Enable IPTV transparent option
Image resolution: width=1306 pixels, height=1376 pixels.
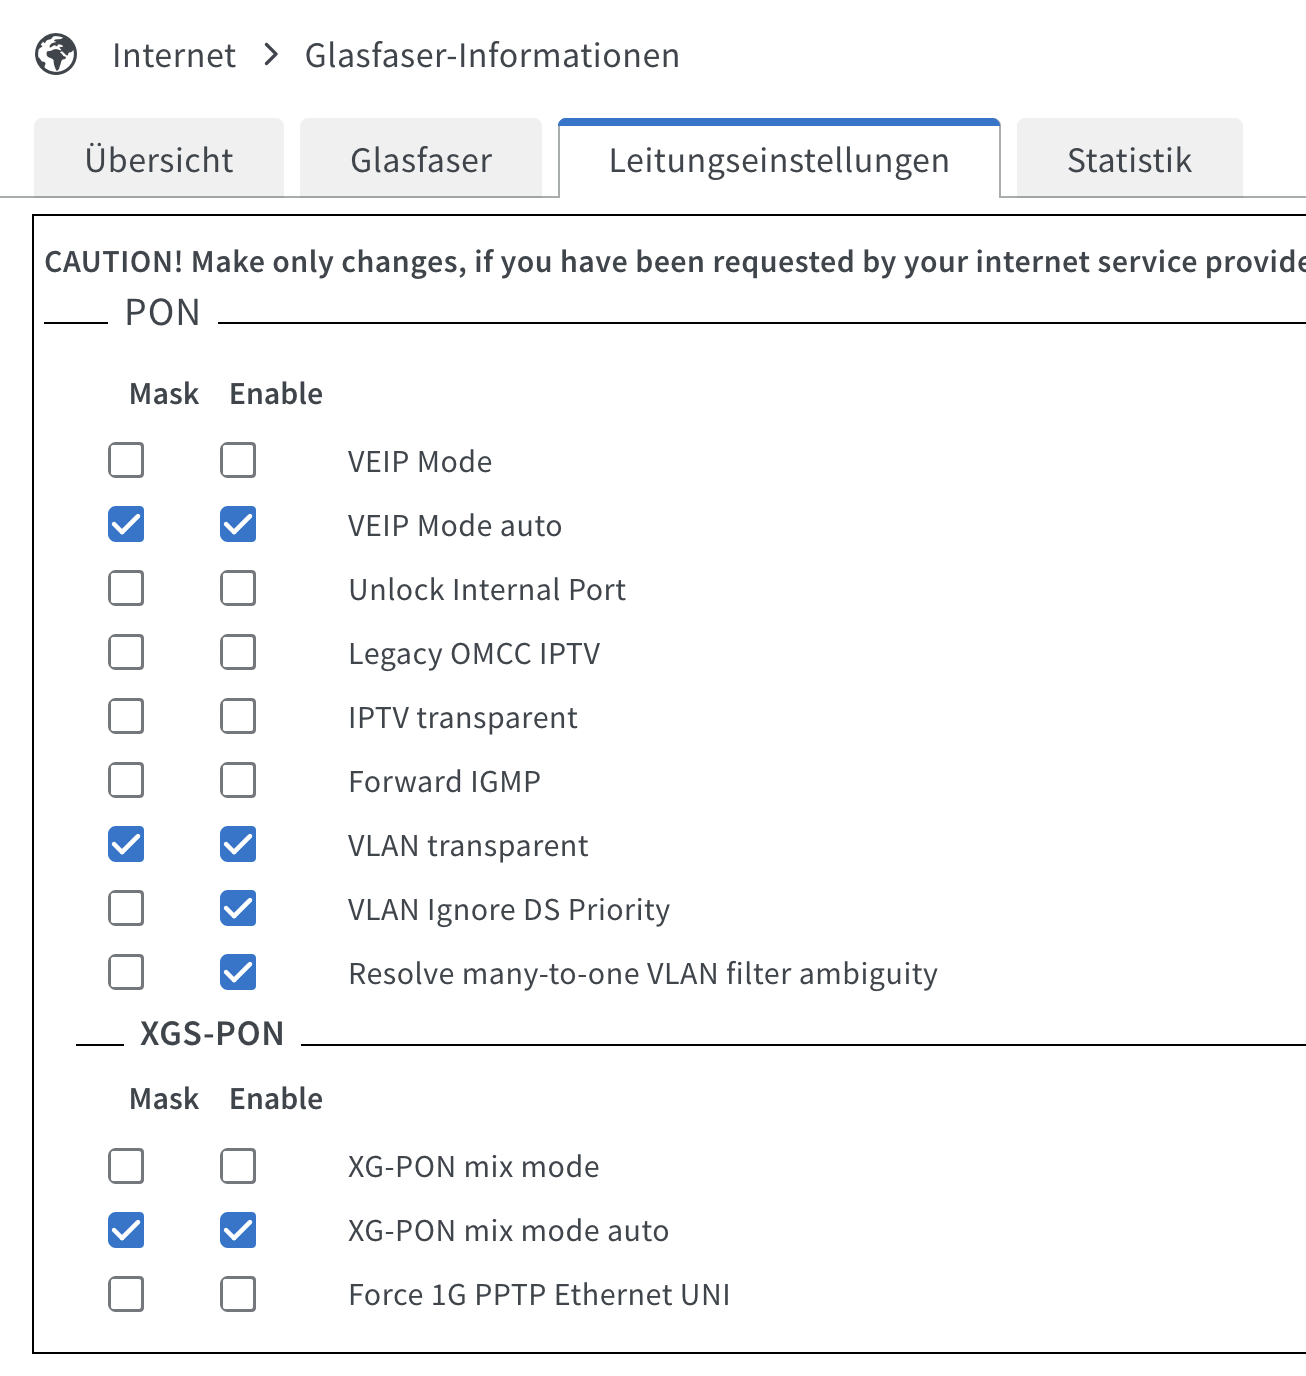click(x=238, y=716)
